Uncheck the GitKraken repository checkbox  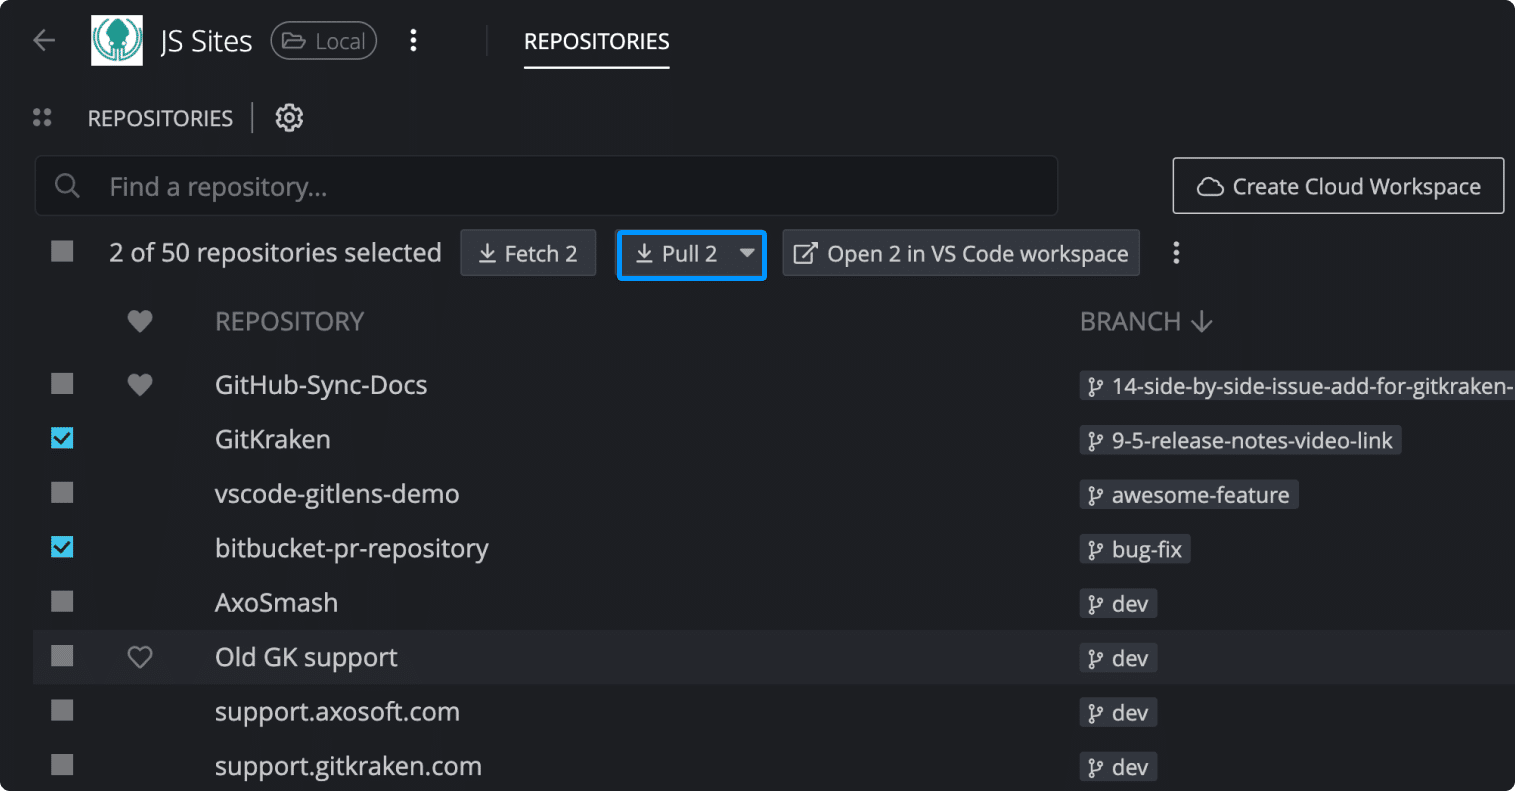(x=62, y=438)
